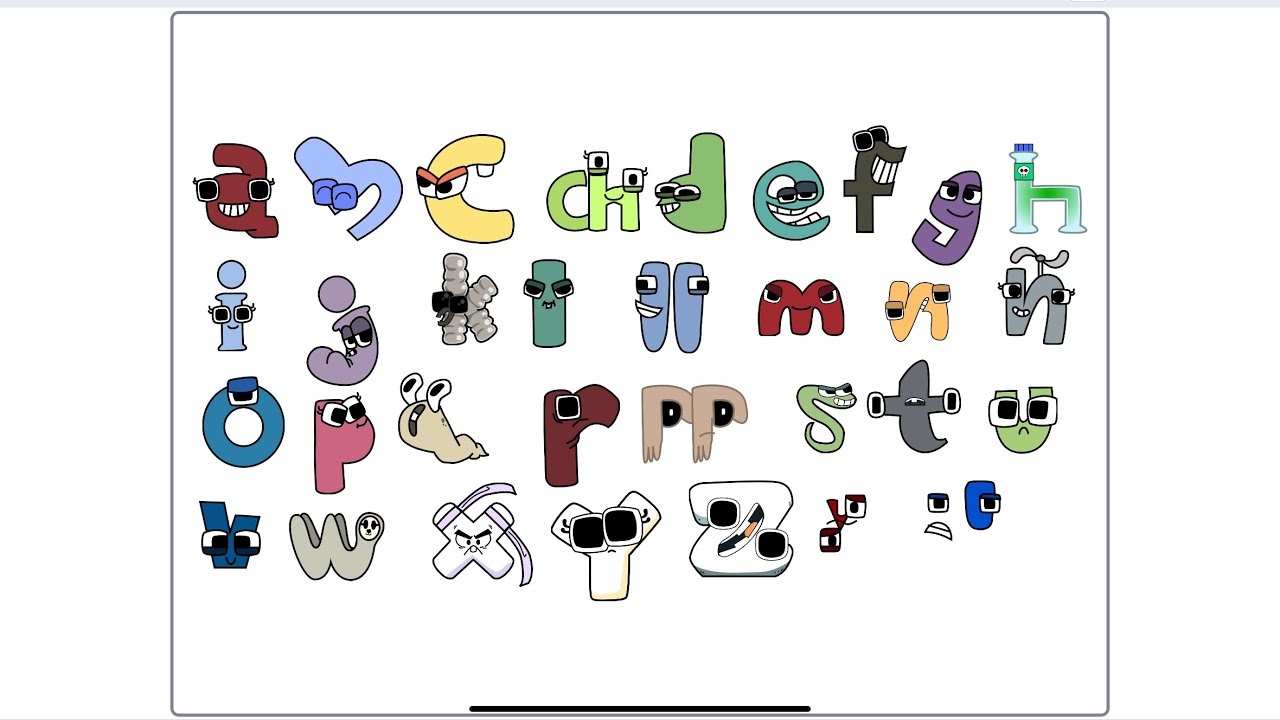Click the purple letter g character

coord(948,217)
